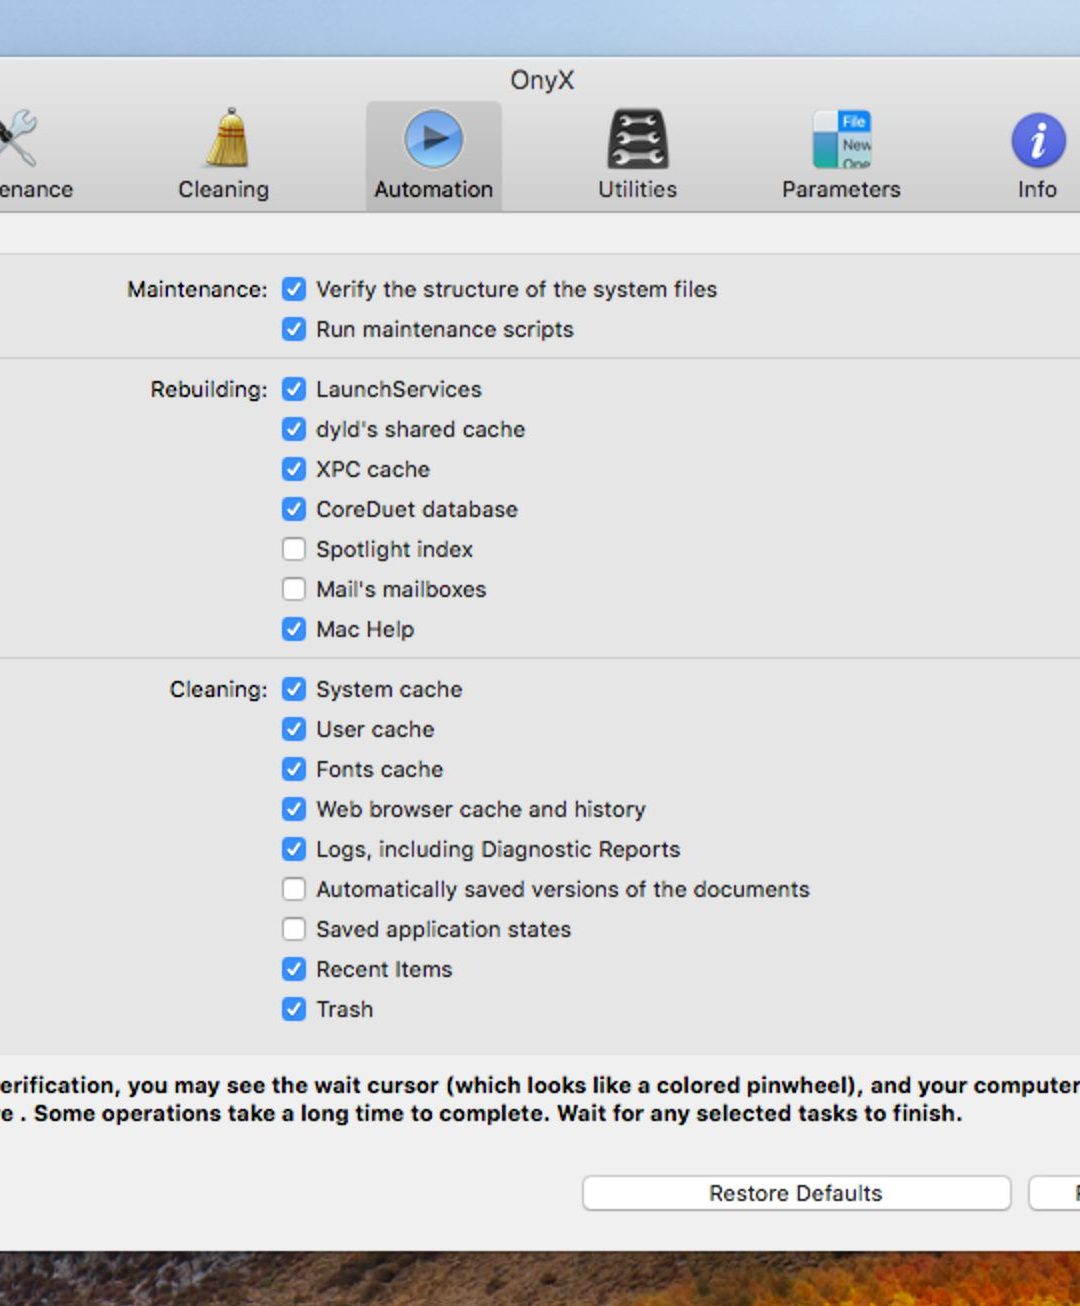Screen dimensions: 1080x1306
Task: Click the Cleaning: section label
Action: (x=218, y=689)
